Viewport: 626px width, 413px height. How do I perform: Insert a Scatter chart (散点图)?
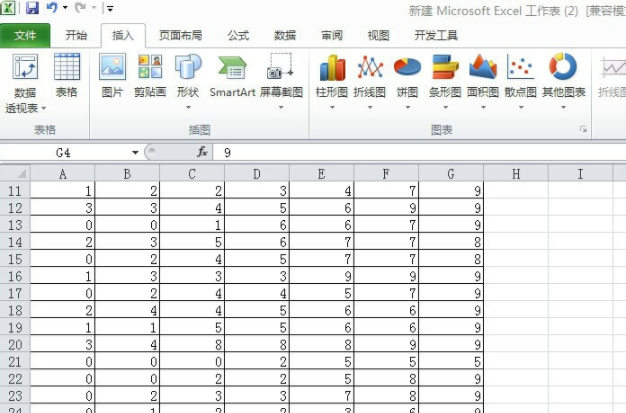coord(521,82)
